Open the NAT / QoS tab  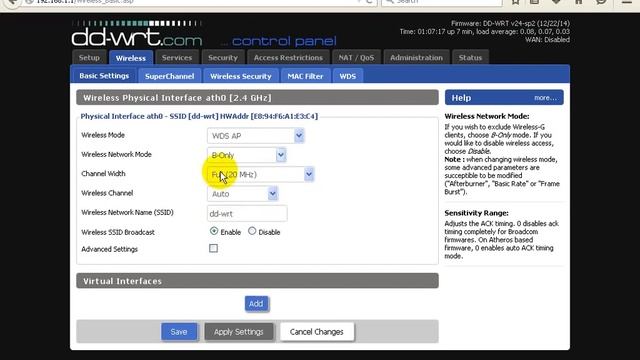pyautogui.click(x=356, y=58)
